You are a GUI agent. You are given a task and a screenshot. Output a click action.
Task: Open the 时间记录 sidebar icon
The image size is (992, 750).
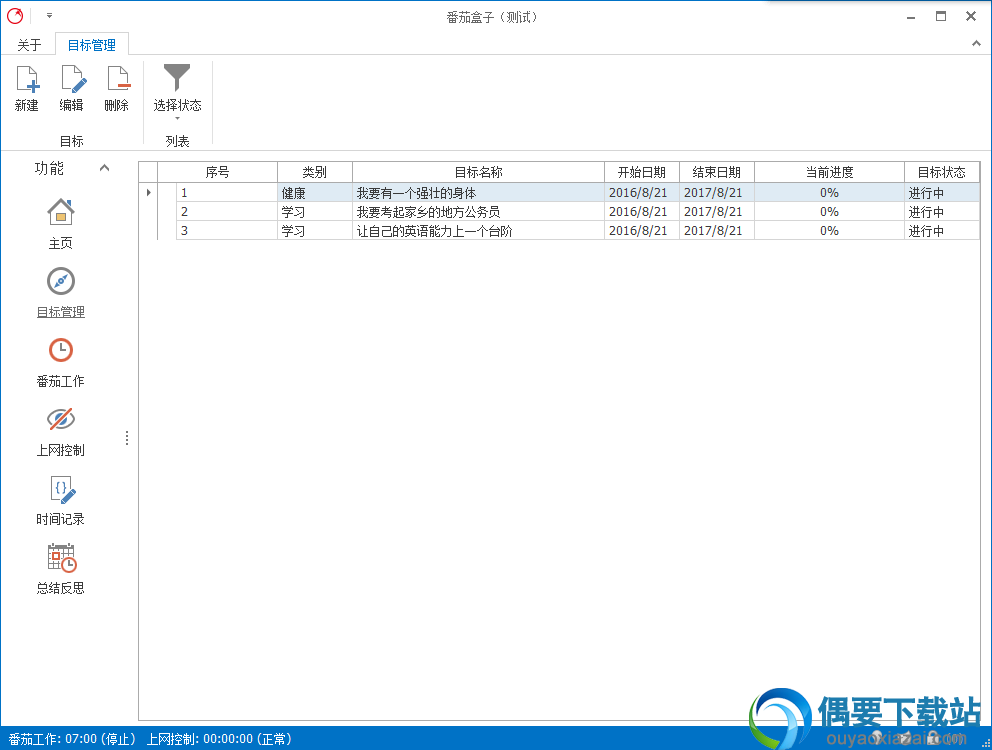point(61,489)
